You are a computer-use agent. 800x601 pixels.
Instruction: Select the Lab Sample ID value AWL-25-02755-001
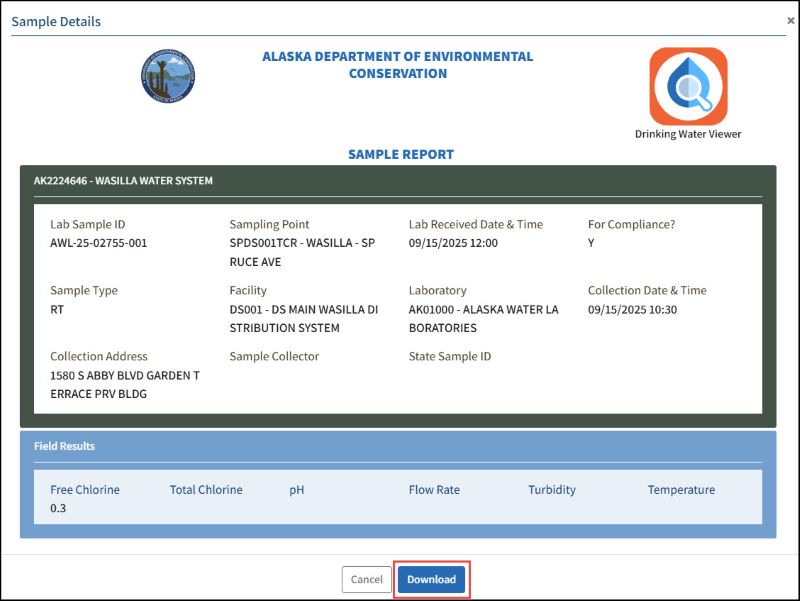point(99,243)
